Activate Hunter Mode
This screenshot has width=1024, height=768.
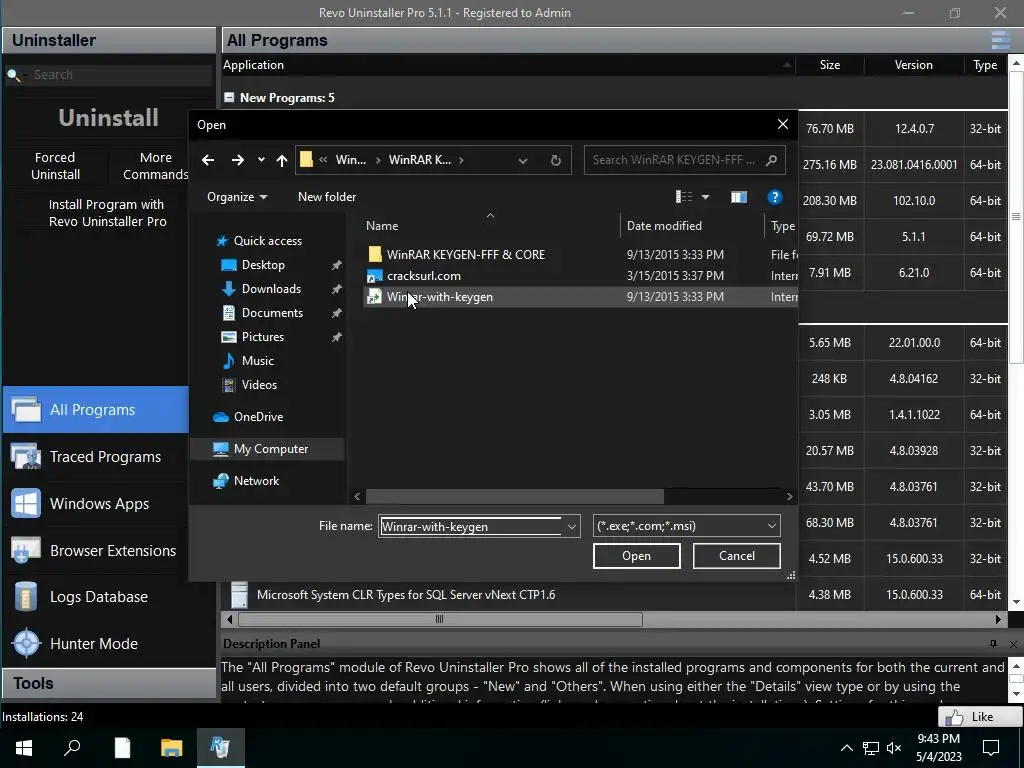click(x=95, y=644)
